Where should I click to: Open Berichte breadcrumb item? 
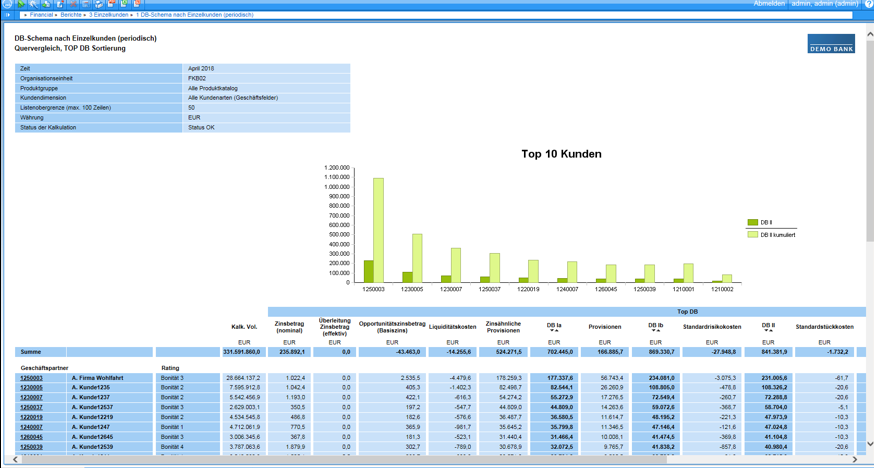pos(72,15)
